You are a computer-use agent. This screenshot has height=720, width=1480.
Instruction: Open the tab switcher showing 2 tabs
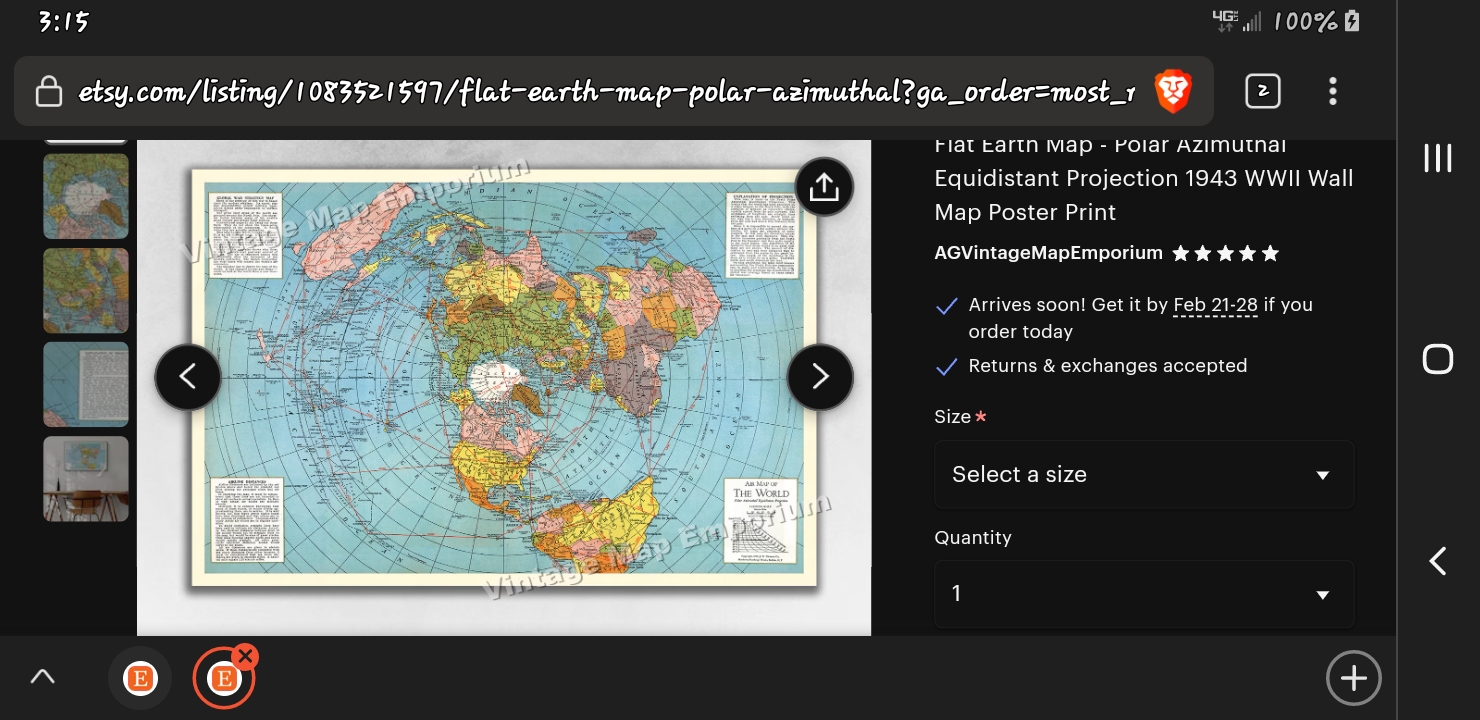pos(1263,91)
